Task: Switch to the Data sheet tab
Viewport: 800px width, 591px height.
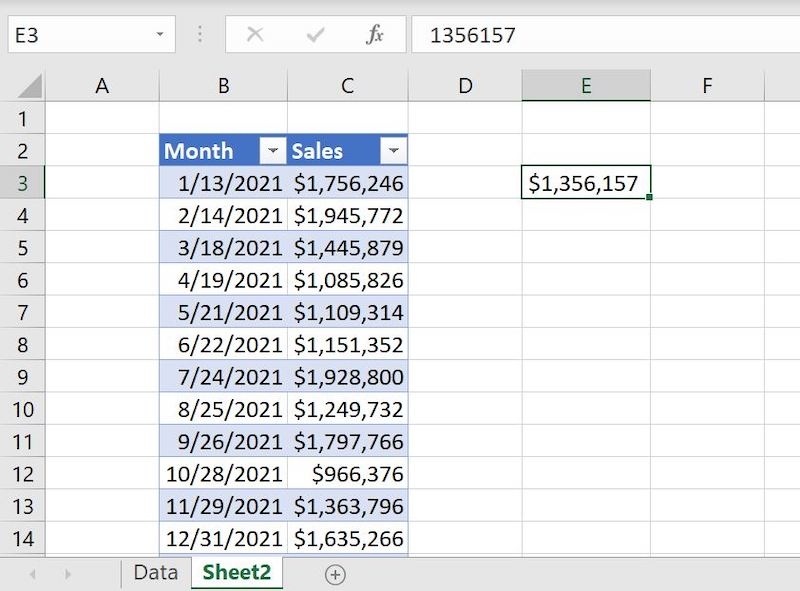Action: [x=155, y=575]
